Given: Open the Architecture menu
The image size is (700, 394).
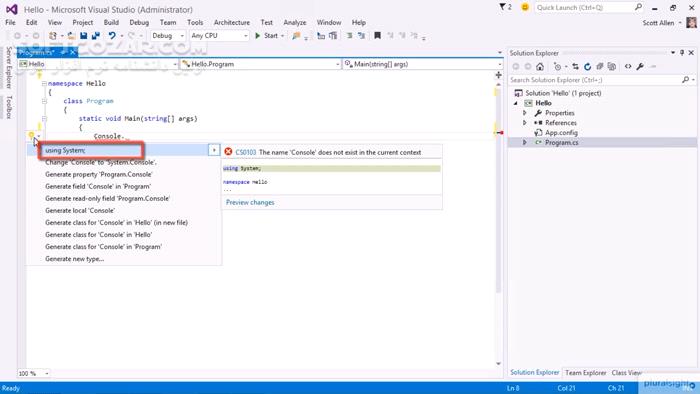Looking at the screenshot, I should tap(232, 22).
